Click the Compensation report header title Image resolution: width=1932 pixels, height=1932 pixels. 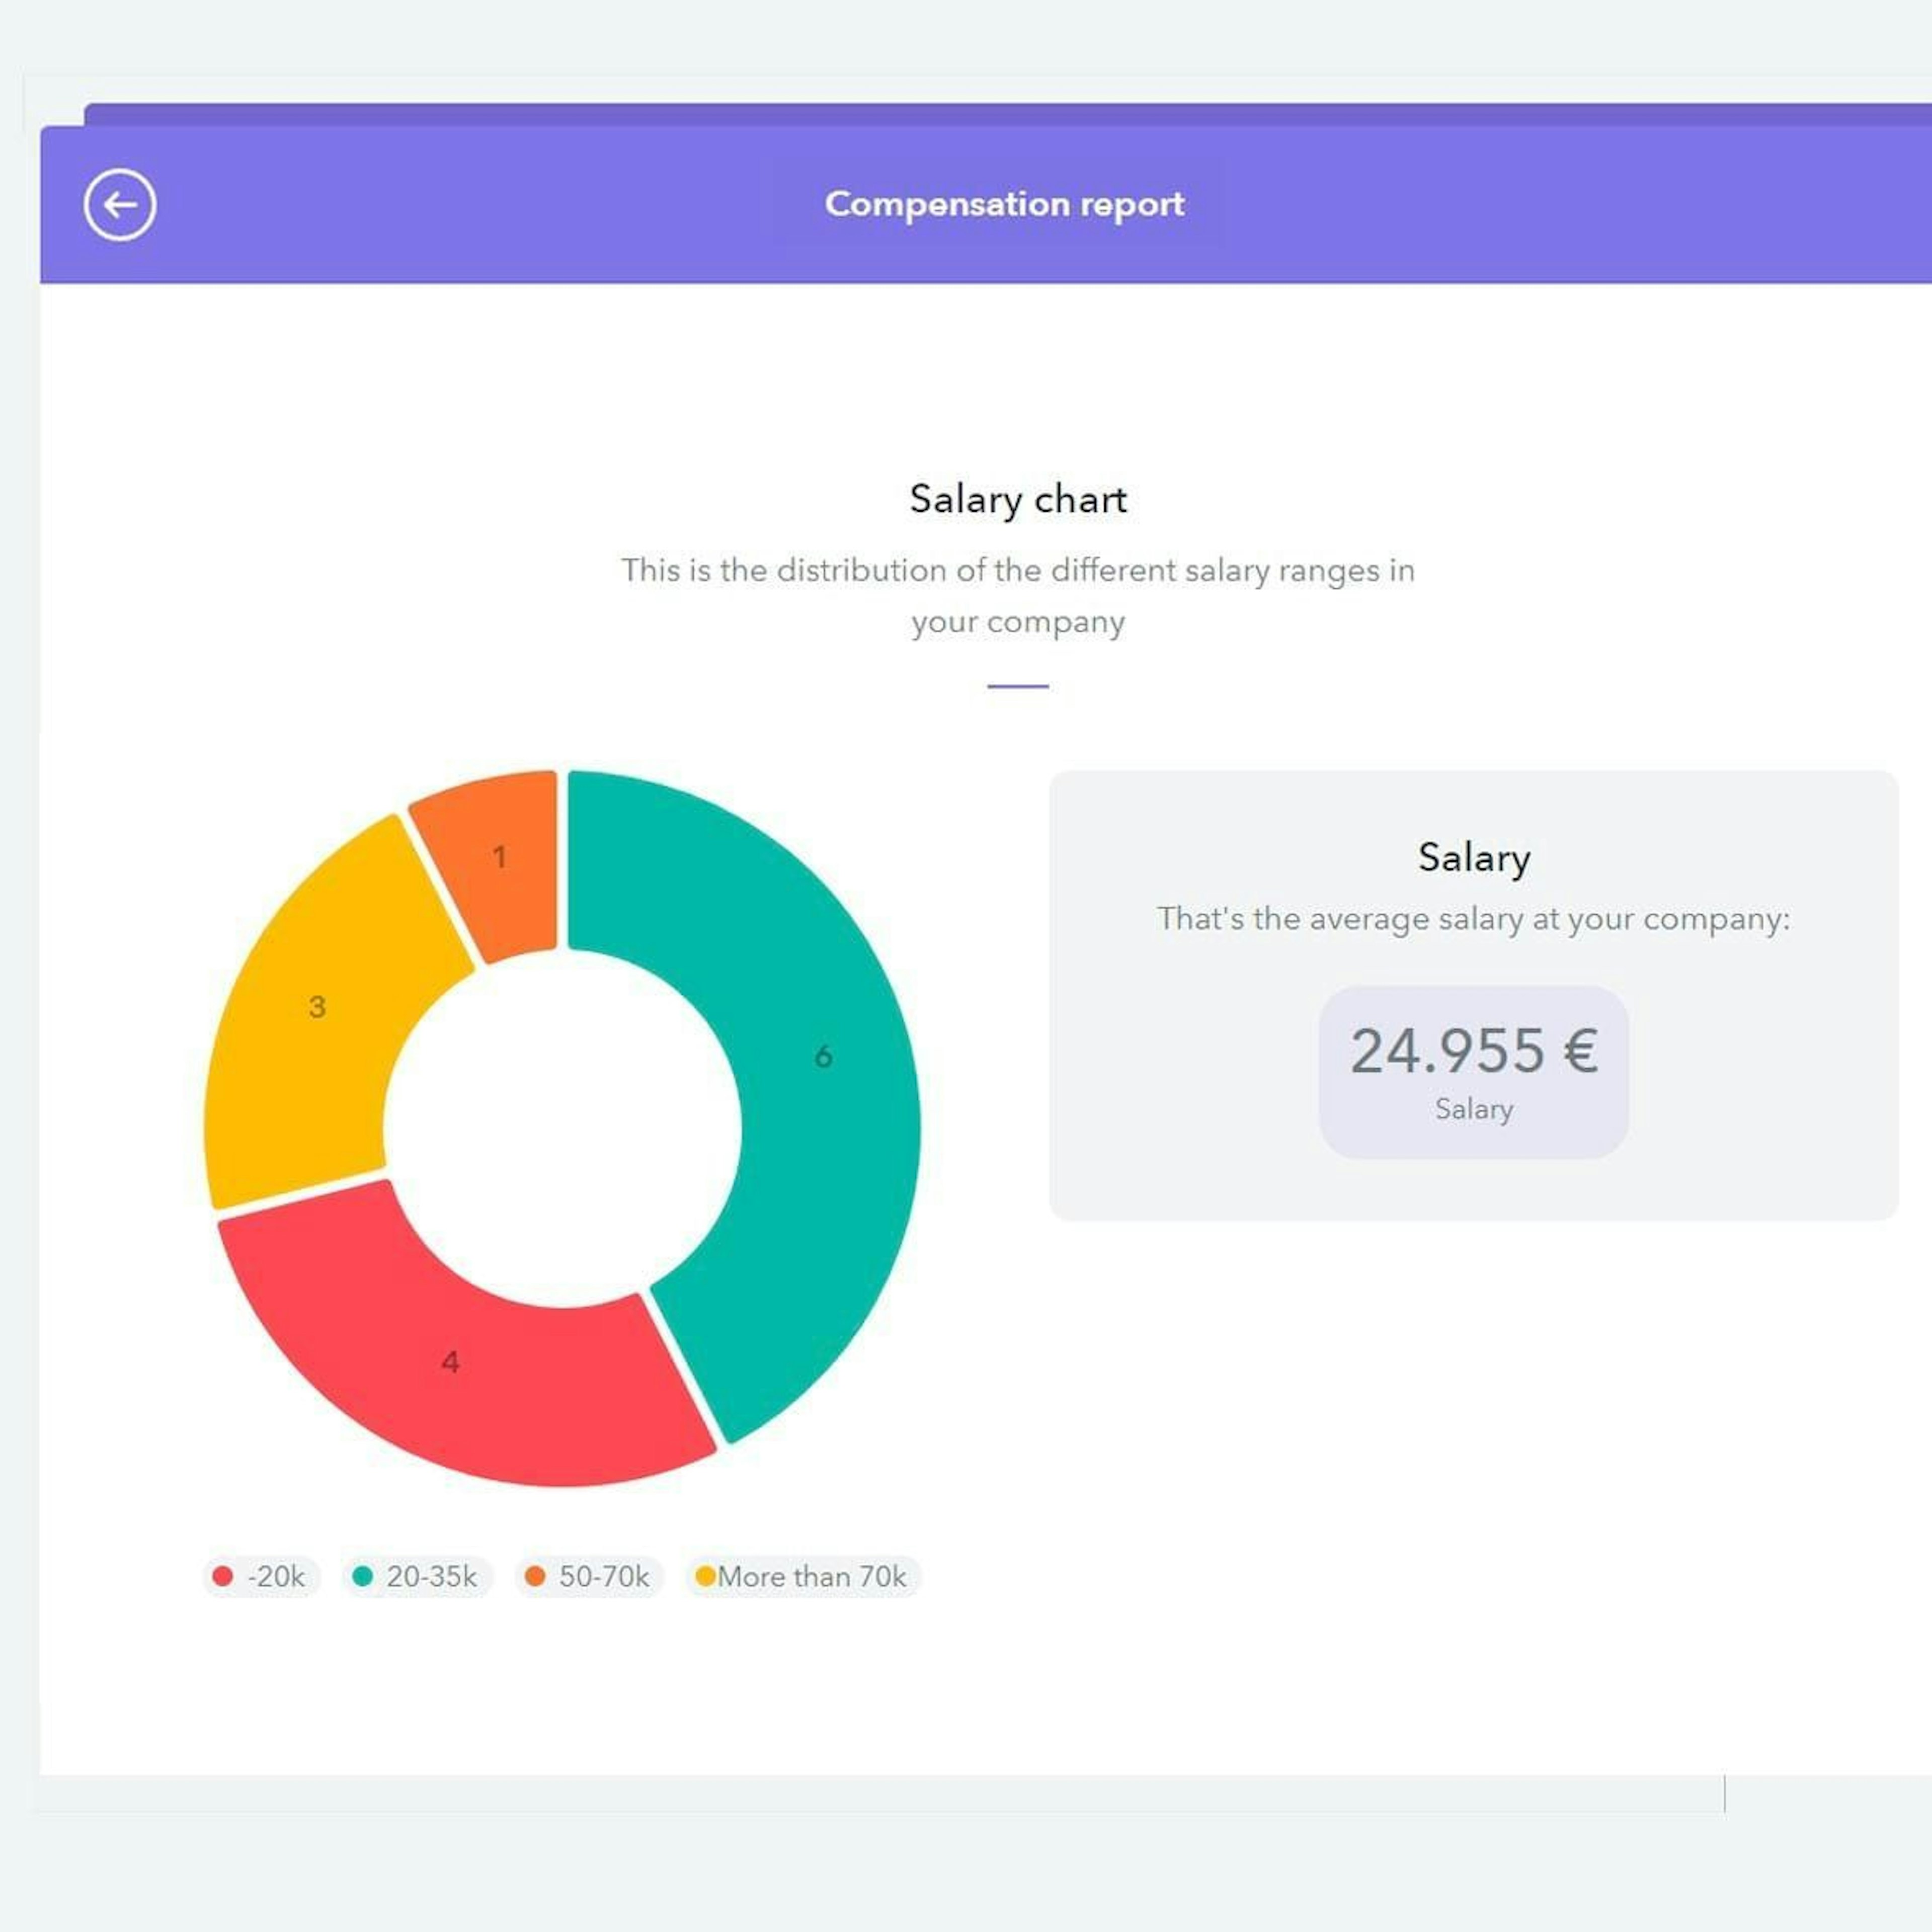click(1004, 204)
